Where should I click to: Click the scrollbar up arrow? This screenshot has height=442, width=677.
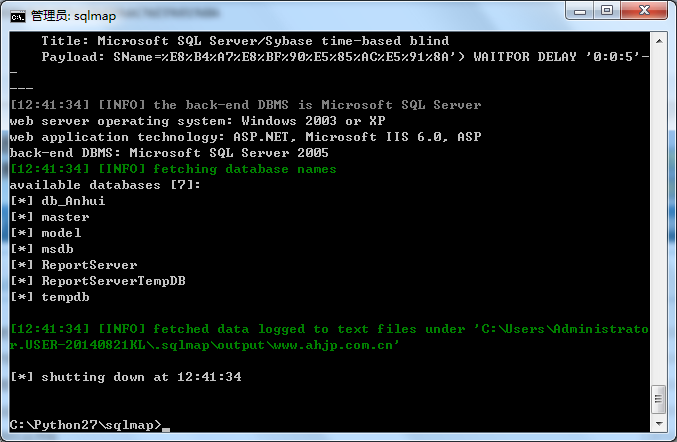click(x=659, y=41)
